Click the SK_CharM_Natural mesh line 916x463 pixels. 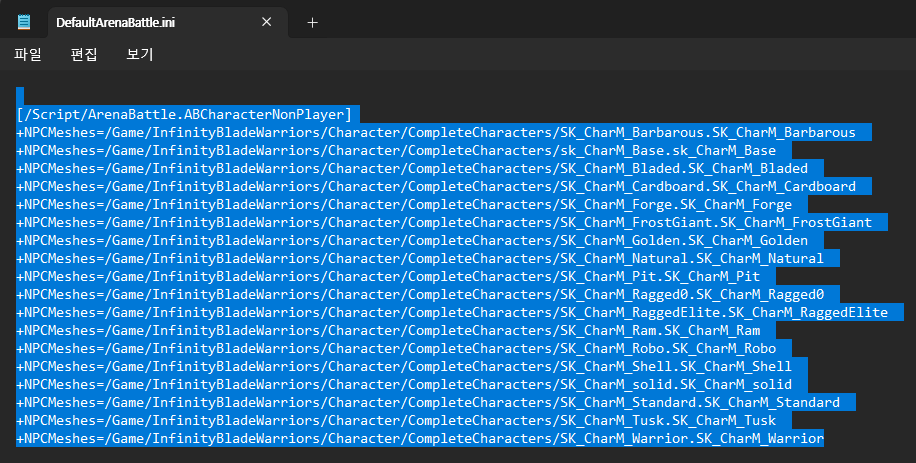[420, 259]
